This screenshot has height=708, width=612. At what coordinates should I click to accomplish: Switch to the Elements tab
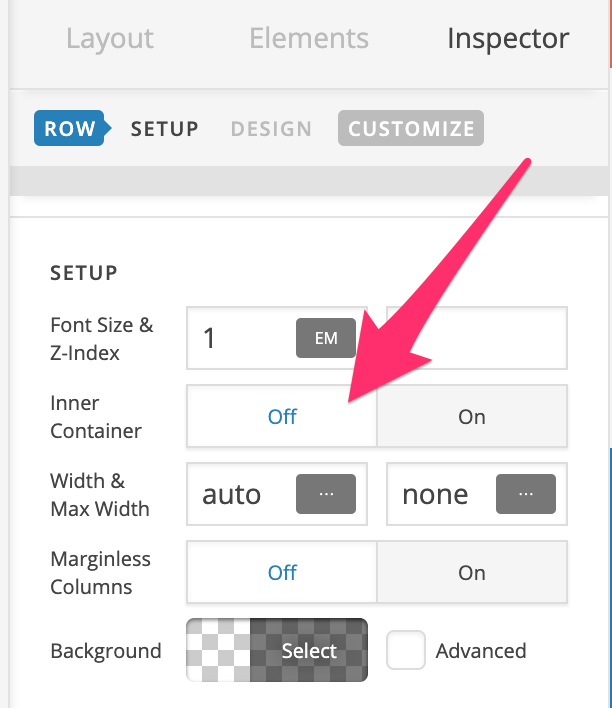[x=309, y=38]
